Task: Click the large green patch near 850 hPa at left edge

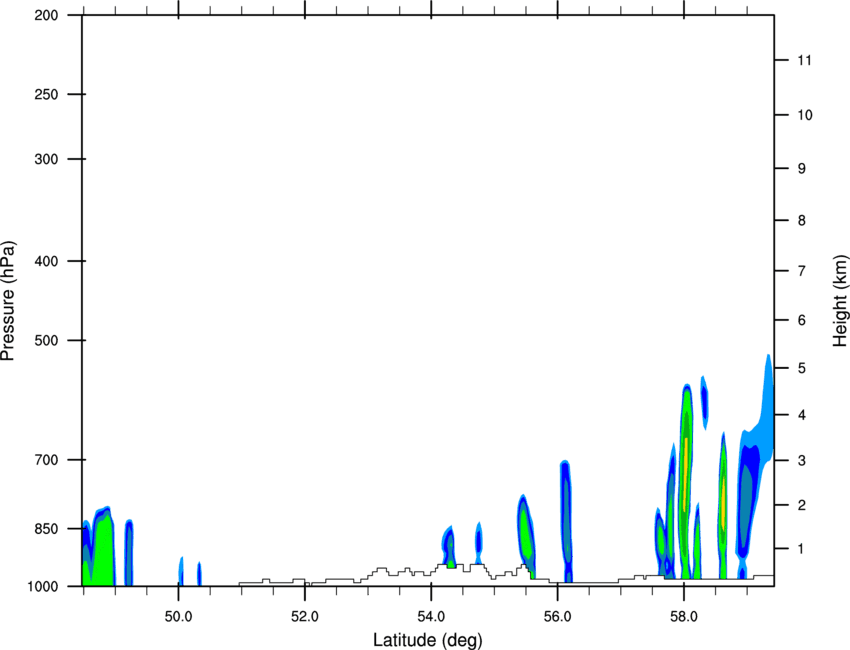Action: (102, 550)
